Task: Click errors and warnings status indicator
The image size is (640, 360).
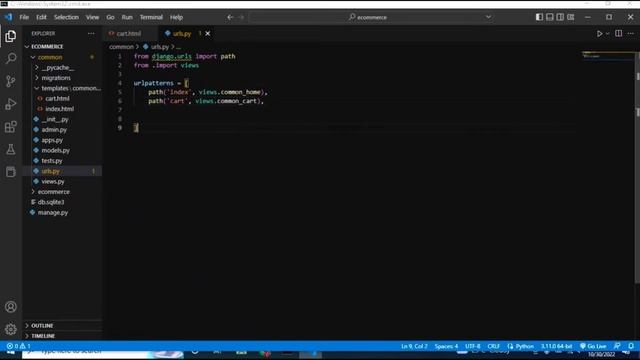Action: 19,346
